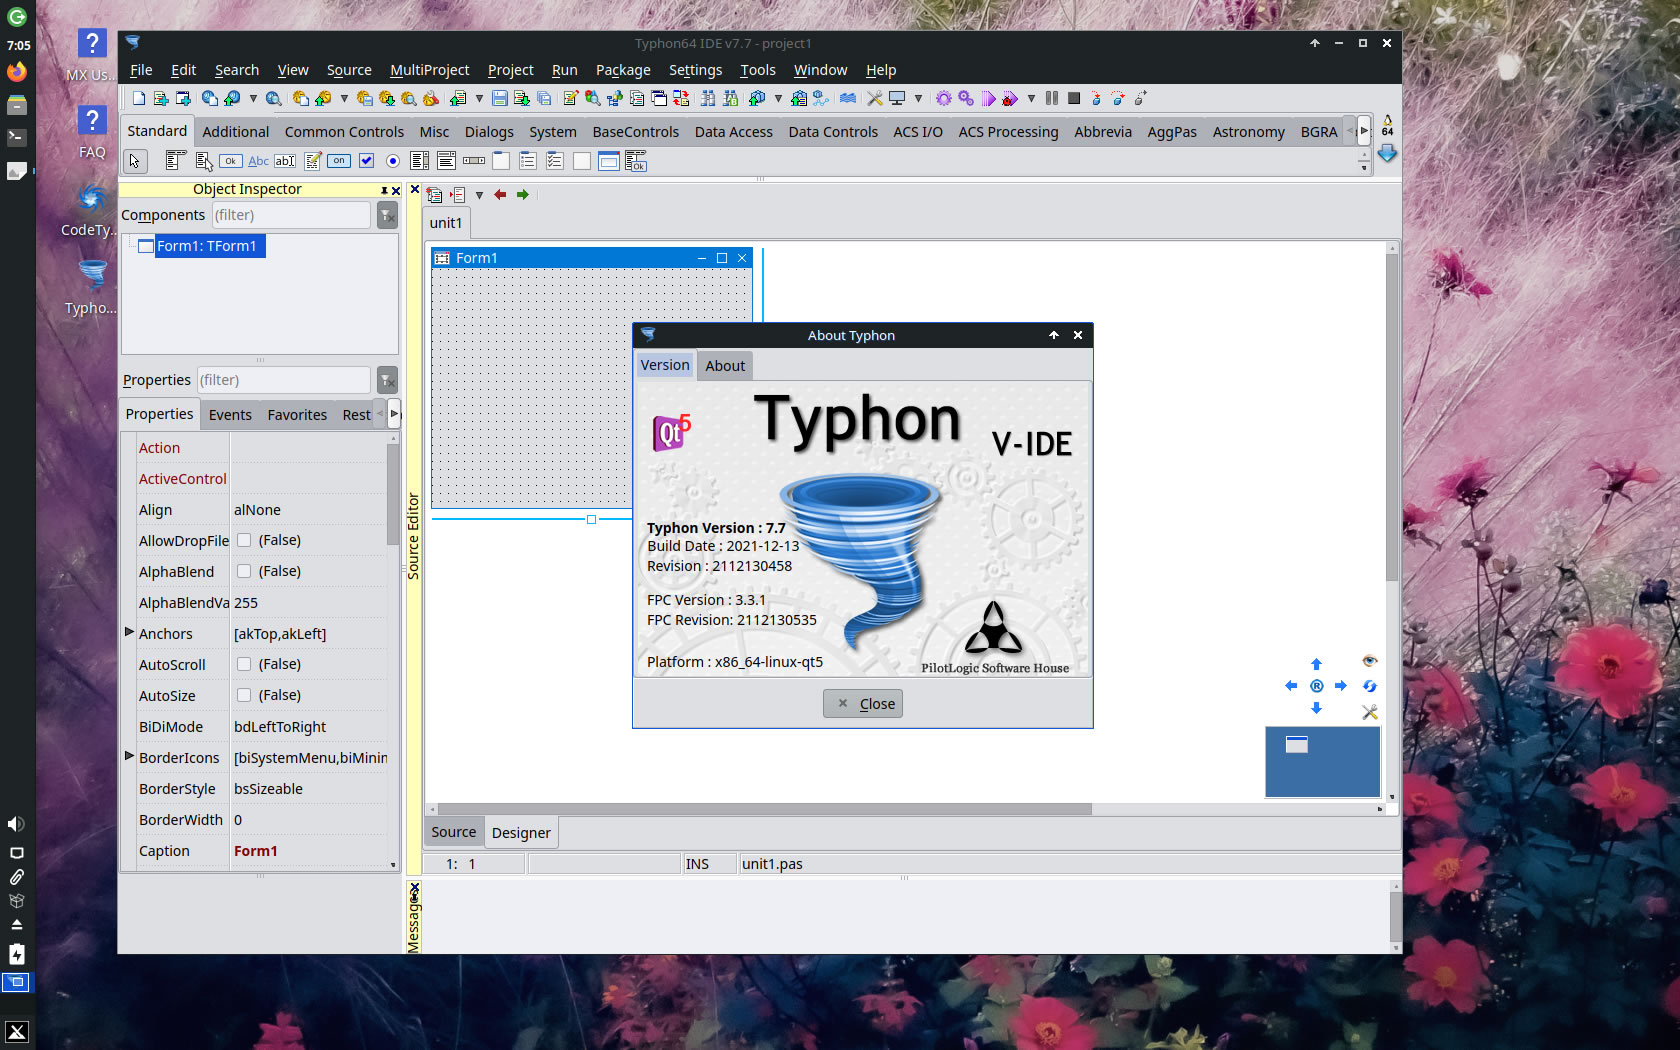Switch to About tab in About Typhon

point(725,366)
